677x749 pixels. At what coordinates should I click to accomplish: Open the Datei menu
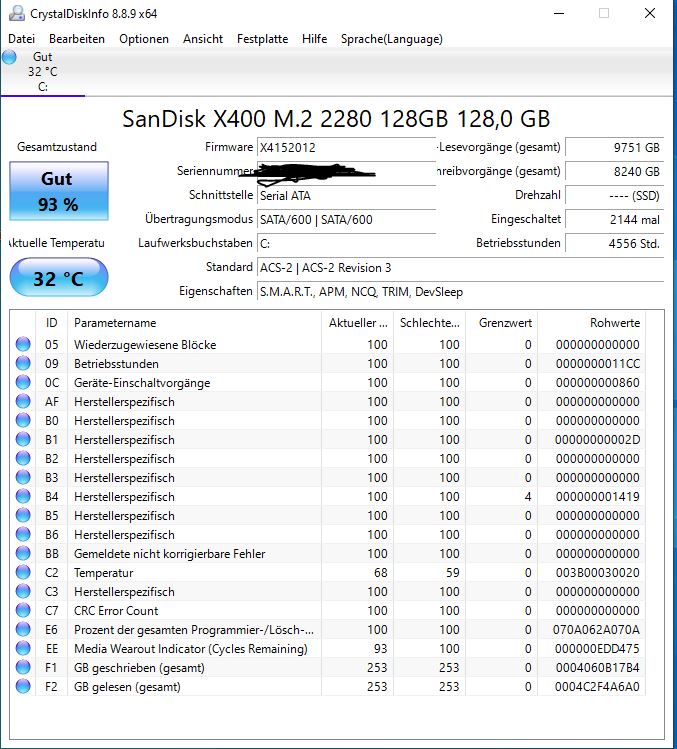point(21,39)
